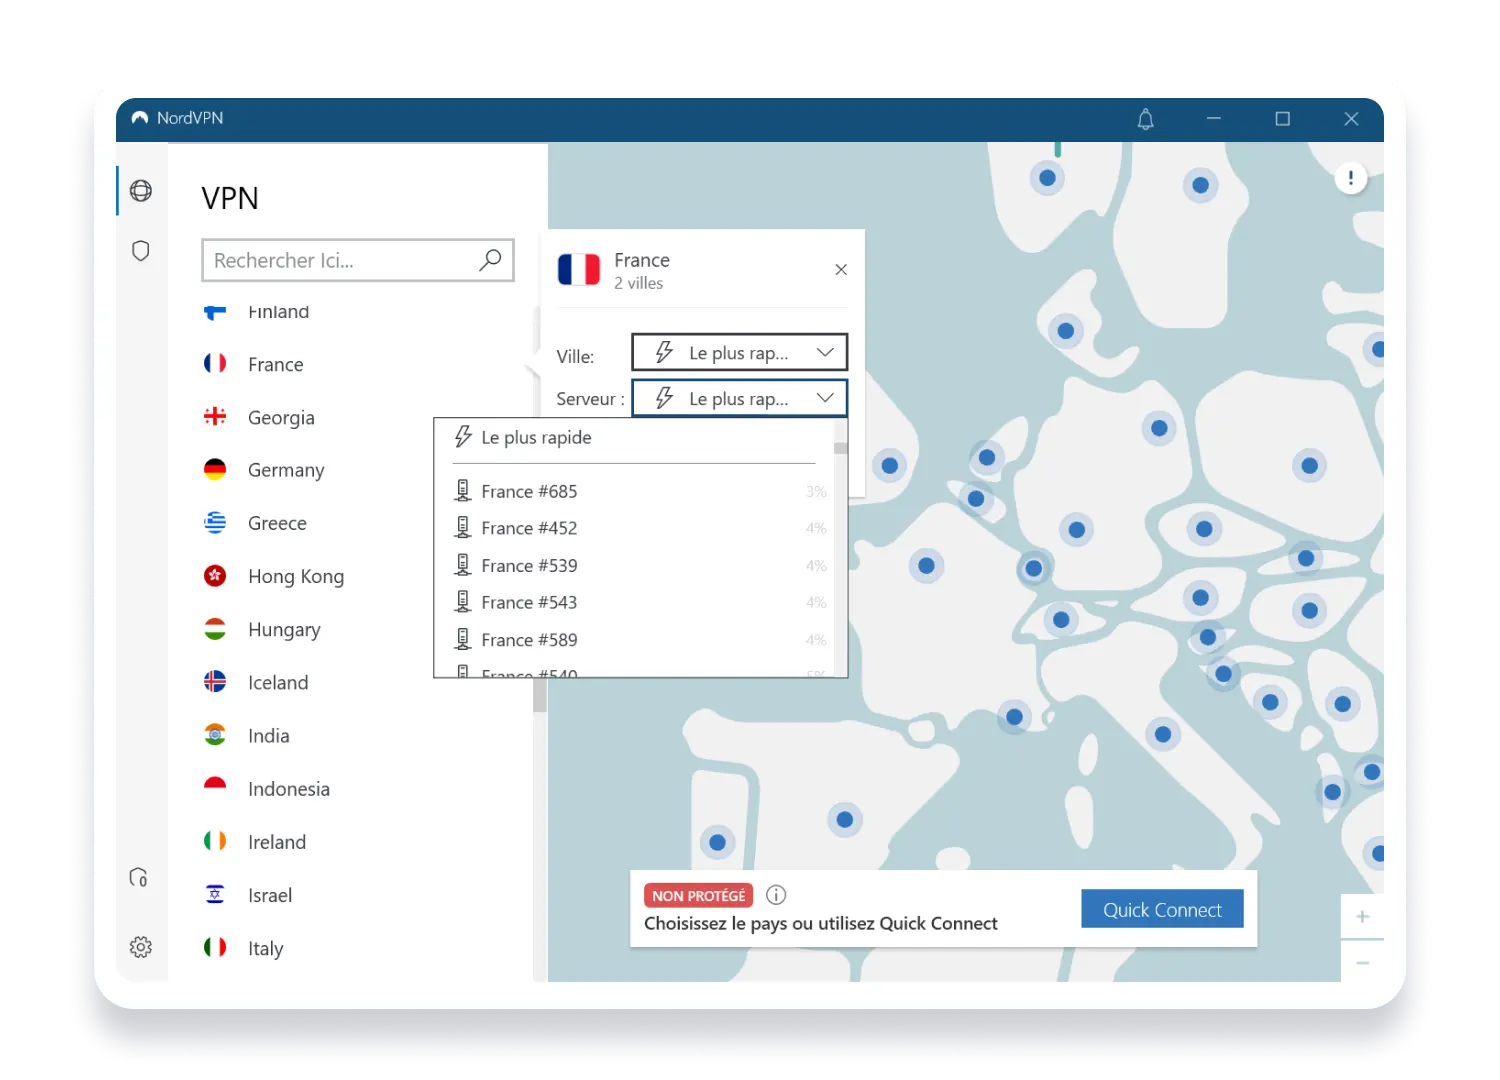The height and width of the screenshot is (1080, 1500).
Task: Click the lightning icon inside the Serveur dropdown
Action: click(663, 398)
